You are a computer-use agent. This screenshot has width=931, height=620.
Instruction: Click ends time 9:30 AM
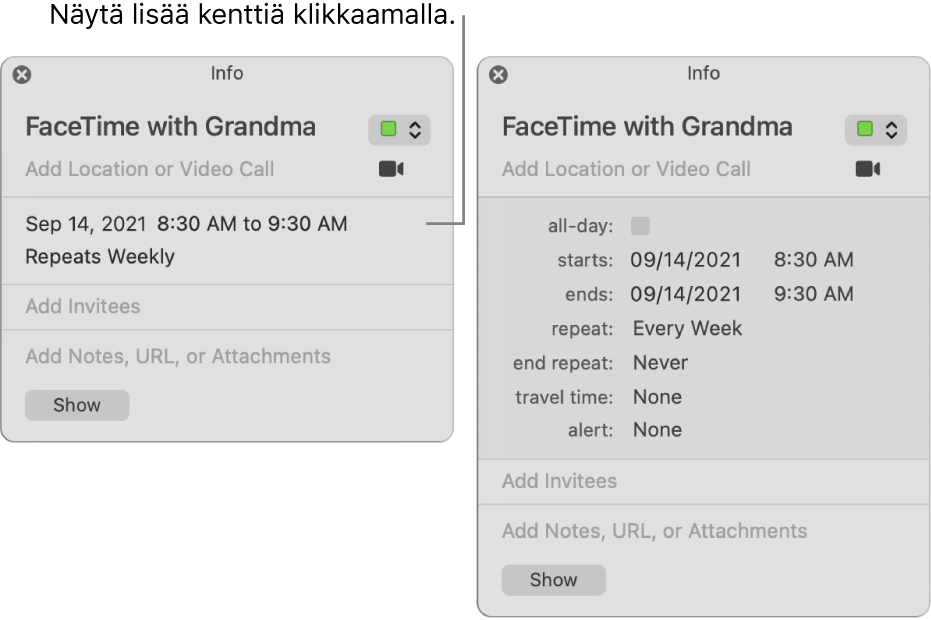[x=813, y=294]
